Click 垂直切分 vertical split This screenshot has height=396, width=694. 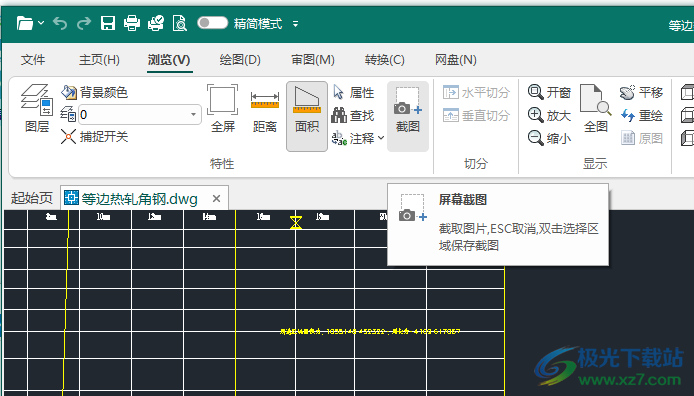click(476, 115)
